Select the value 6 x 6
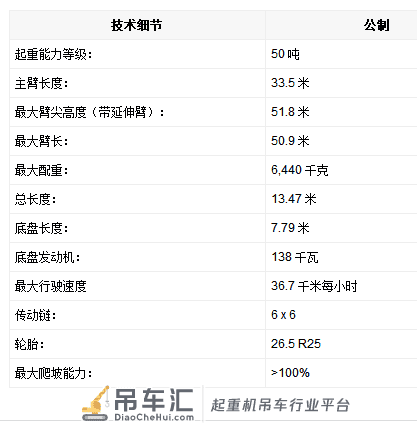Screen dimensions: 417x431 click(x=283, y=315)
